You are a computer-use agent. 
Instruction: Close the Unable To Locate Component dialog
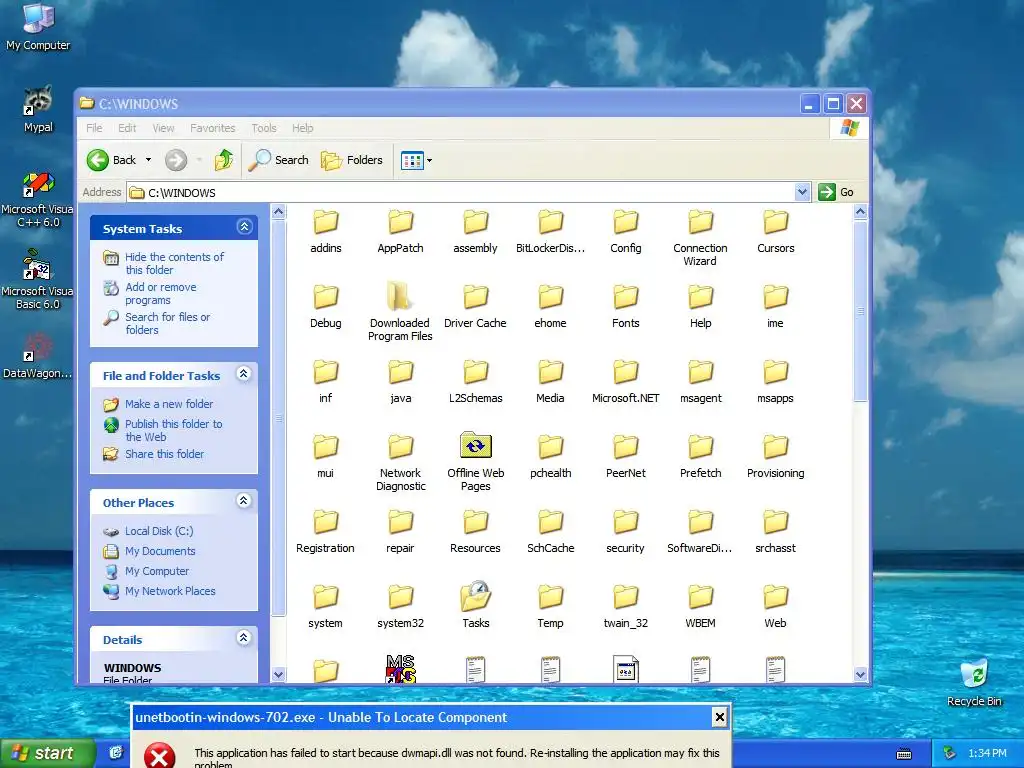719,717
